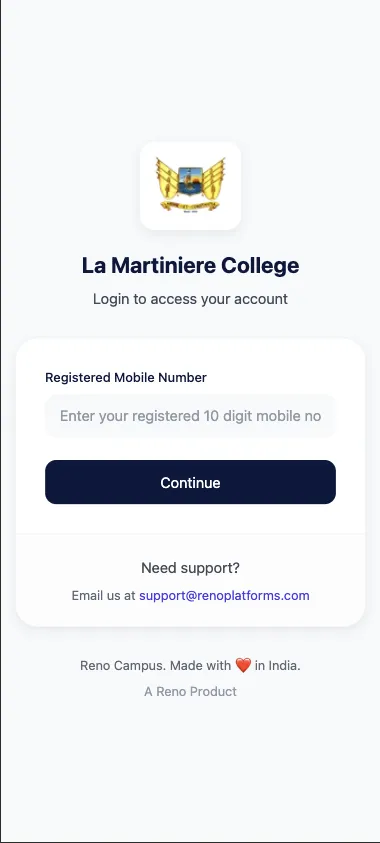Click the red heart emoji in footer
Image resolution: width=380 pixels, height=843 pixels.
pyautogui.click(x=243, y=666)
